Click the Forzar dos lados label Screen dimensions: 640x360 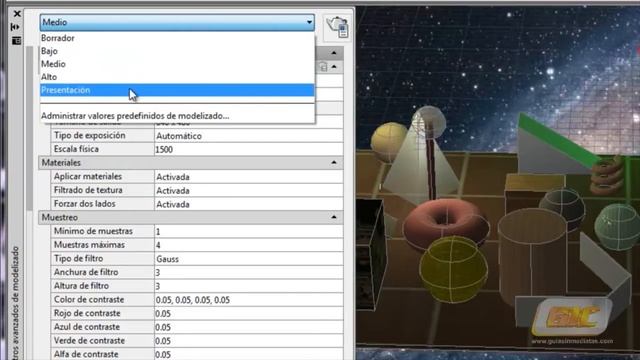pos(84,204)
